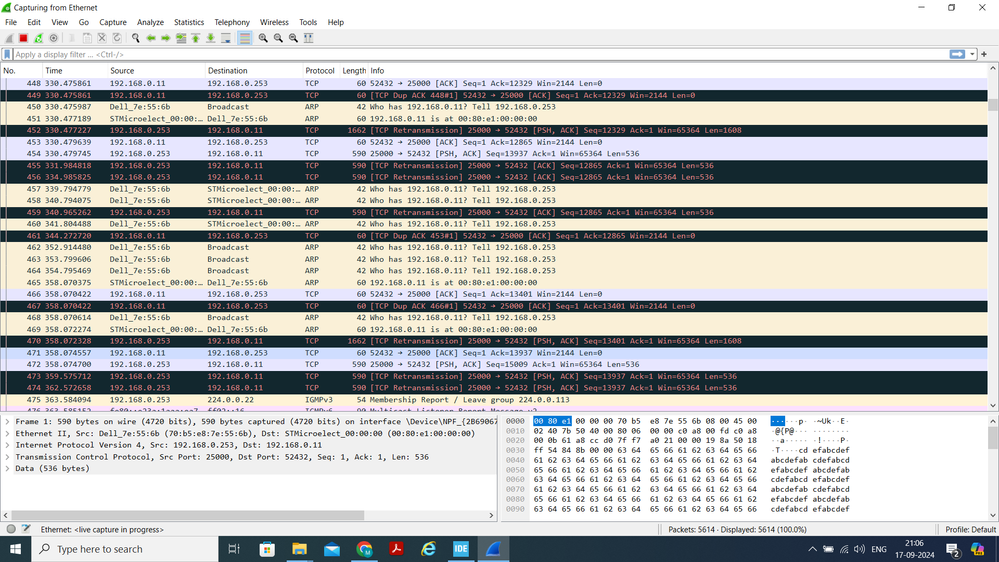Viewport: 999px width, 562px height.
Task: Click Profile: Default in status bar
Action: pos(969,529)
